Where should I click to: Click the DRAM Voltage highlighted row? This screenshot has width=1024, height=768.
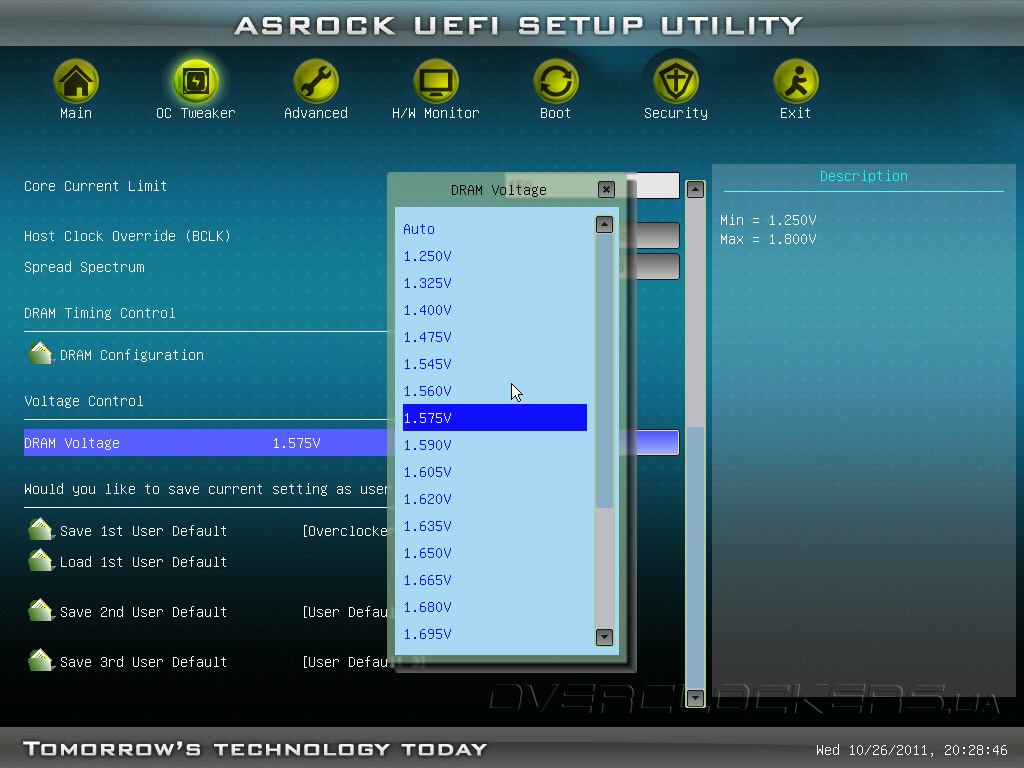pos(205,443)
